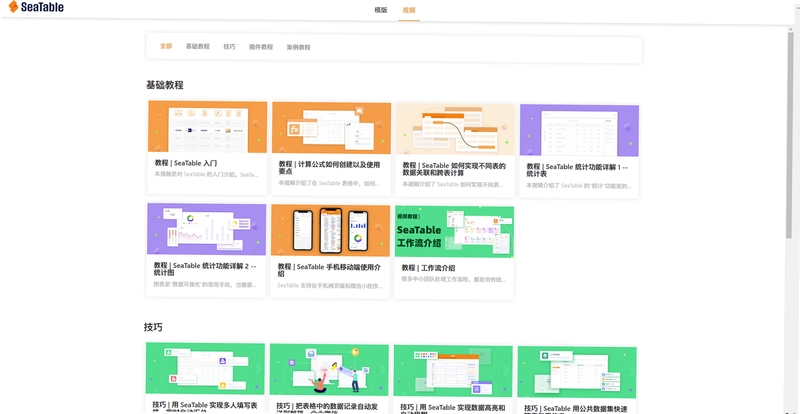Switch to the 模版 tab

pyautogui.click(x=381, y=10)
